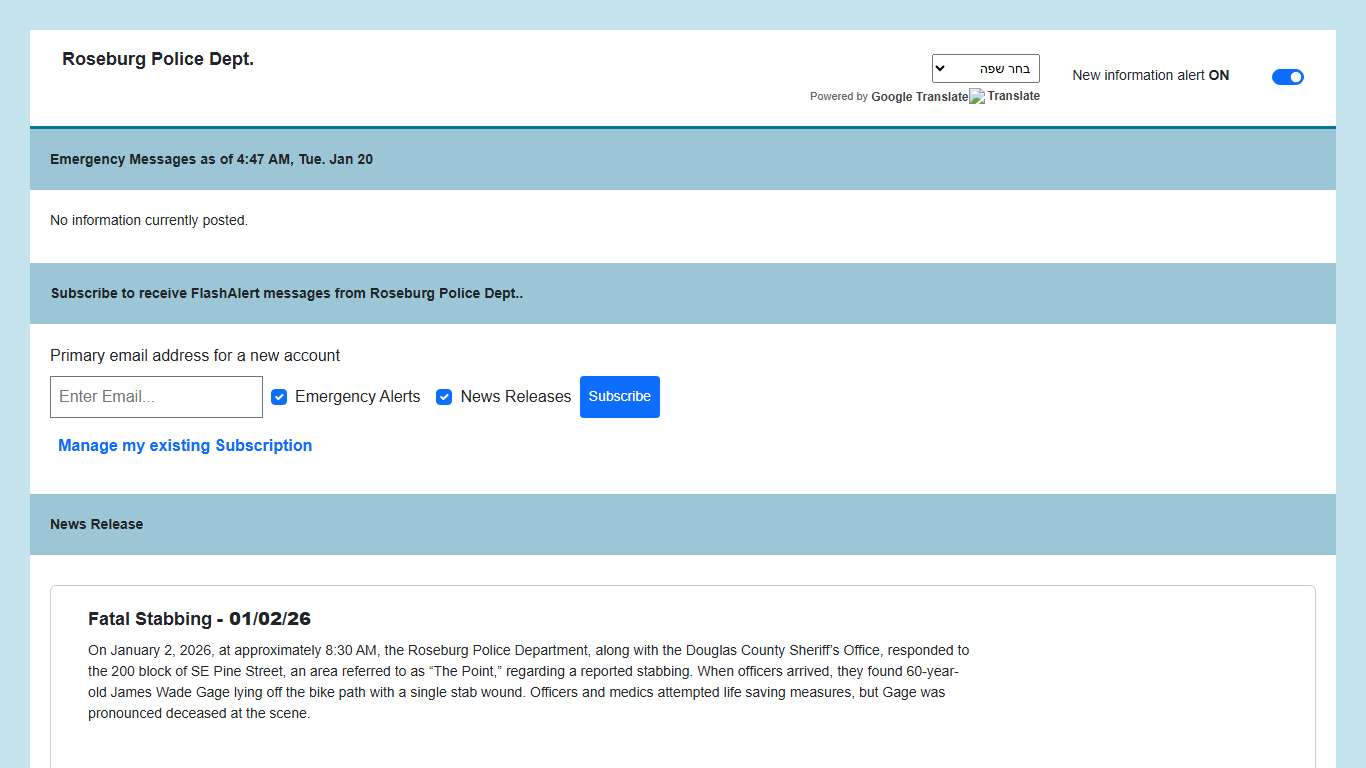The width and height of the screenshot is (1366, 768).
Task: Focus the Enter Email input field
Action: tap(156, 397)
